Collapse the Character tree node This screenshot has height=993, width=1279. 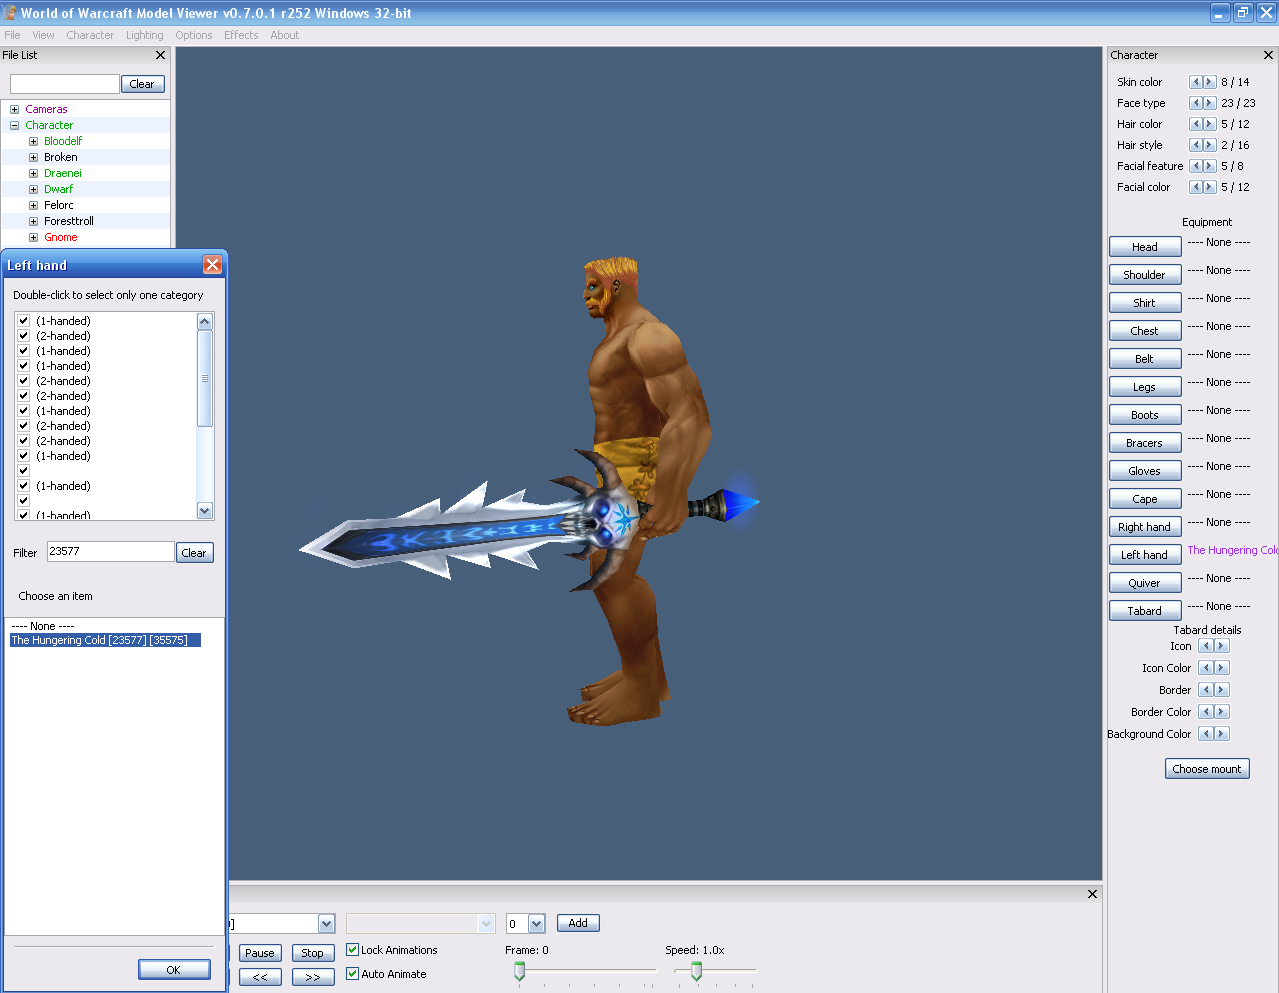pos(14,125)
